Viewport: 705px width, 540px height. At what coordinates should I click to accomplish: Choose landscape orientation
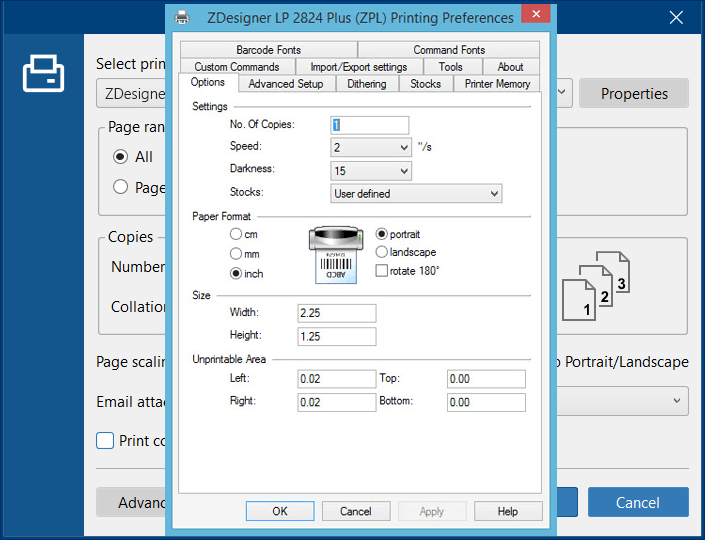[381, 252]
